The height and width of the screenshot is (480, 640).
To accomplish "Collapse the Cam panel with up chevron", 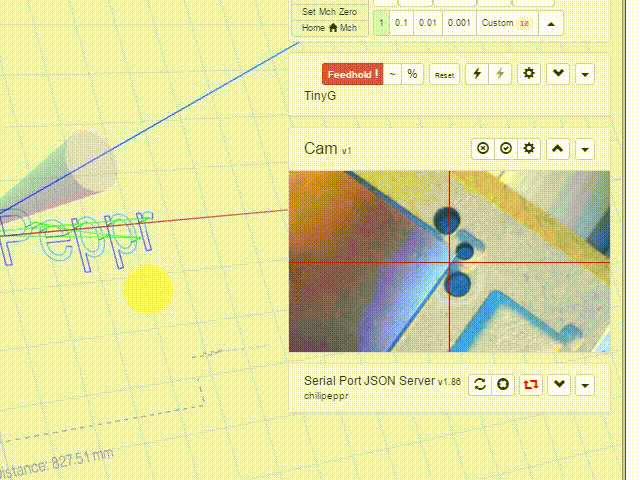I will [x=558, y=148].
